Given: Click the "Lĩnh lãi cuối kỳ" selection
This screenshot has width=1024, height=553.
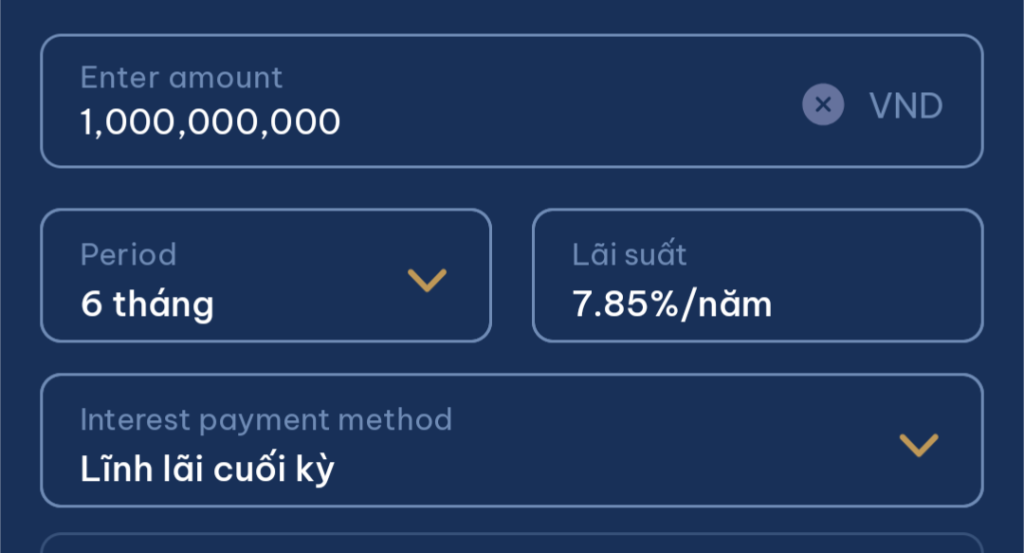Looking at the screenshot, I should 207,468.
